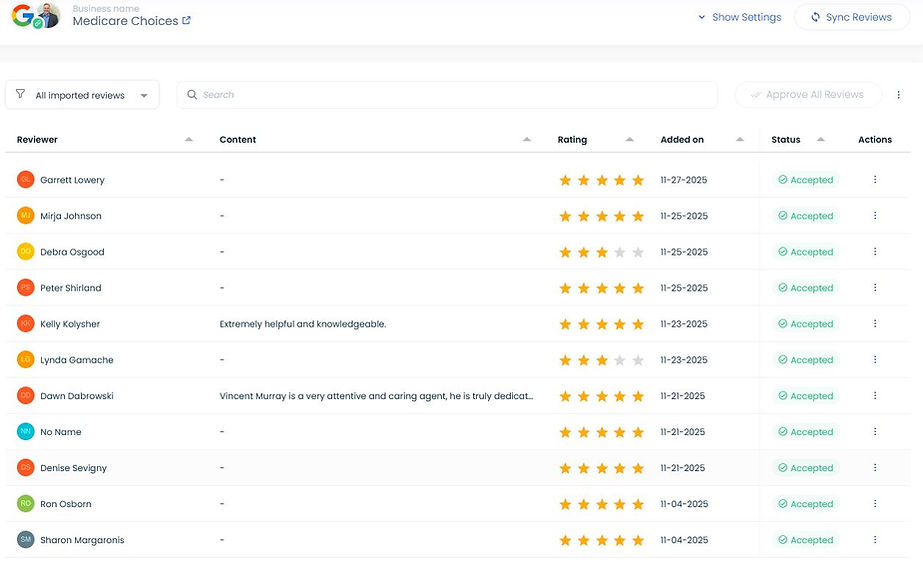
Task: Click the No Name reviewer avatar
Action: pos(25,432)
